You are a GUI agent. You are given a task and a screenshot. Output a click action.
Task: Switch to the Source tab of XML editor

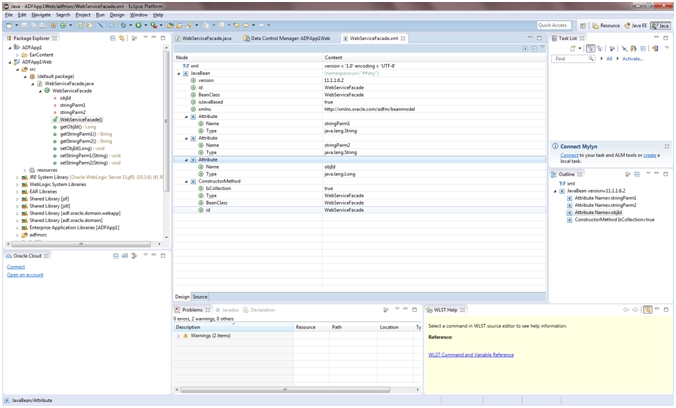click(x=200, y=297)
